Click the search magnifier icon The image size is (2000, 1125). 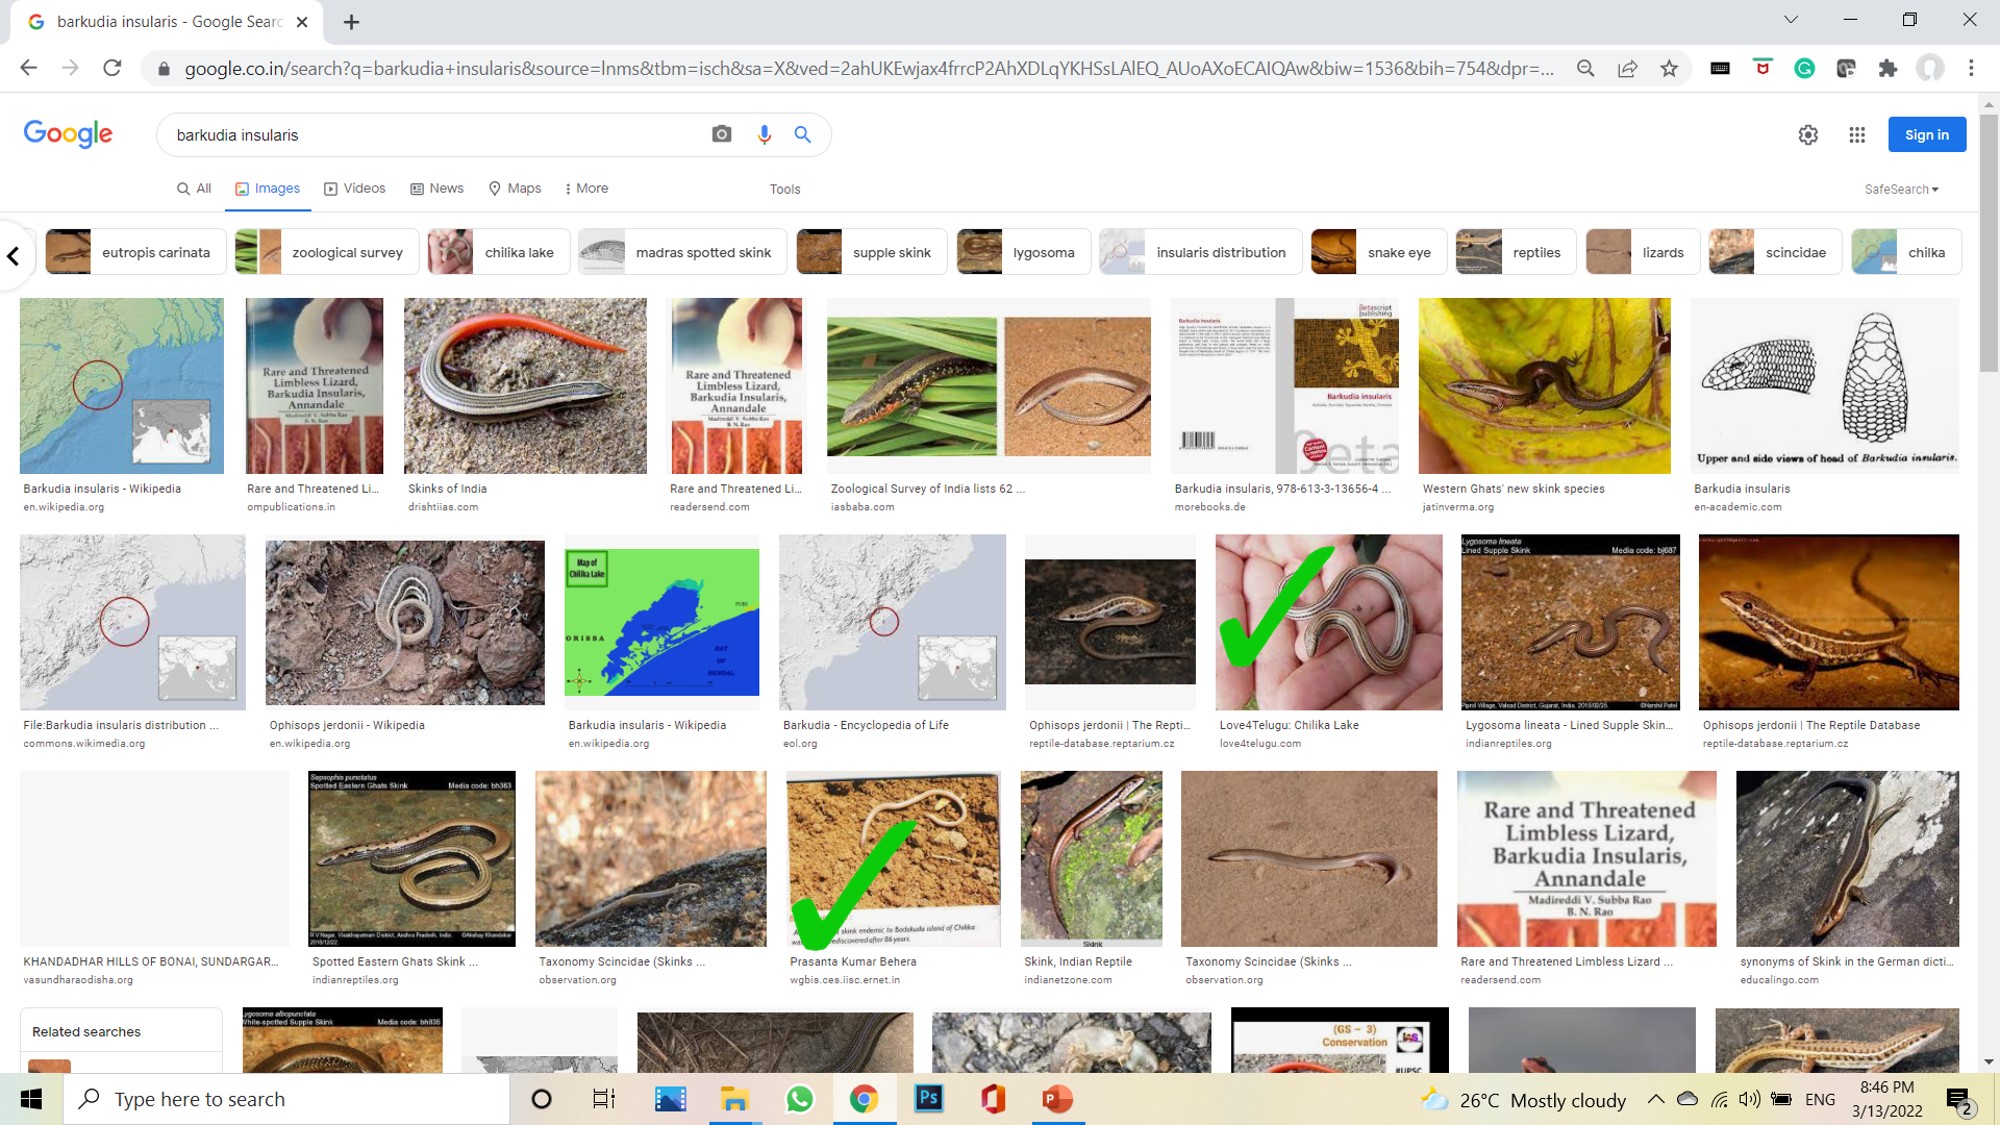click(802, 134)
